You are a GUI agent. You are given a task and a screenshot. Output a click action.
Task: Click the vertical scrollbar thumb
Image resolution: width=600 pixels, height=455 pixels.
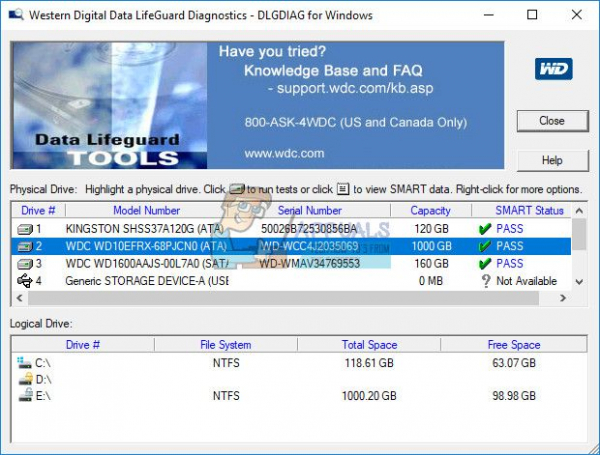tap(579, 234)
